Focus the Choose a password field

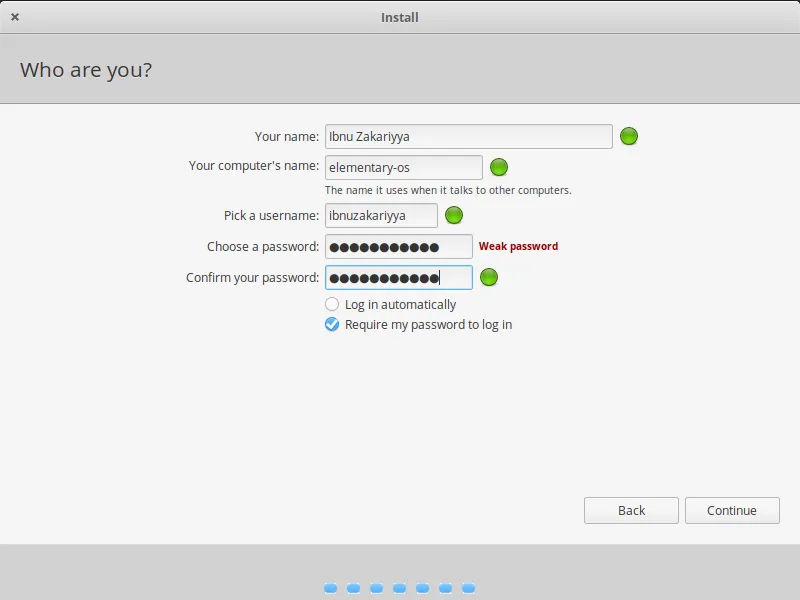click(x=398, y=247)
